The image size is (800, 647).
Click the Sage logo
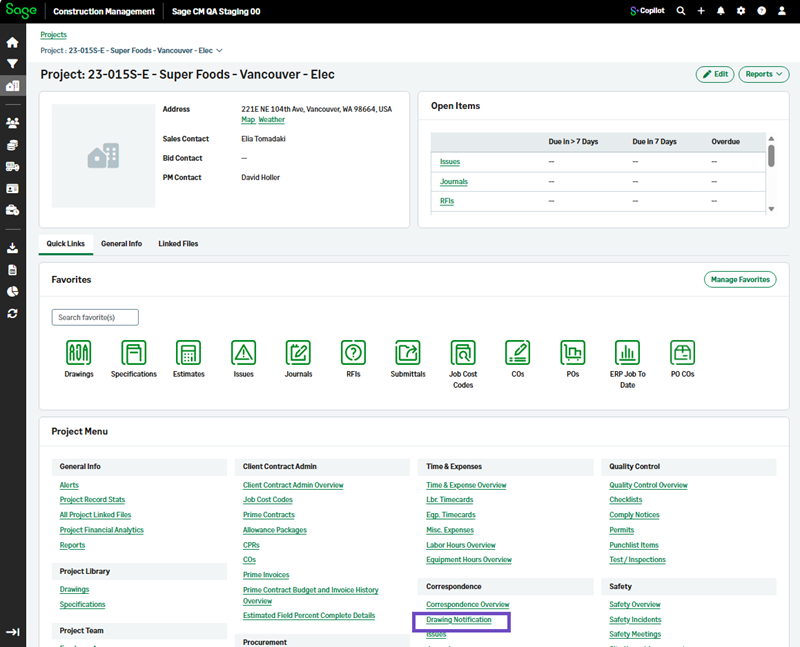click(21, 11)
